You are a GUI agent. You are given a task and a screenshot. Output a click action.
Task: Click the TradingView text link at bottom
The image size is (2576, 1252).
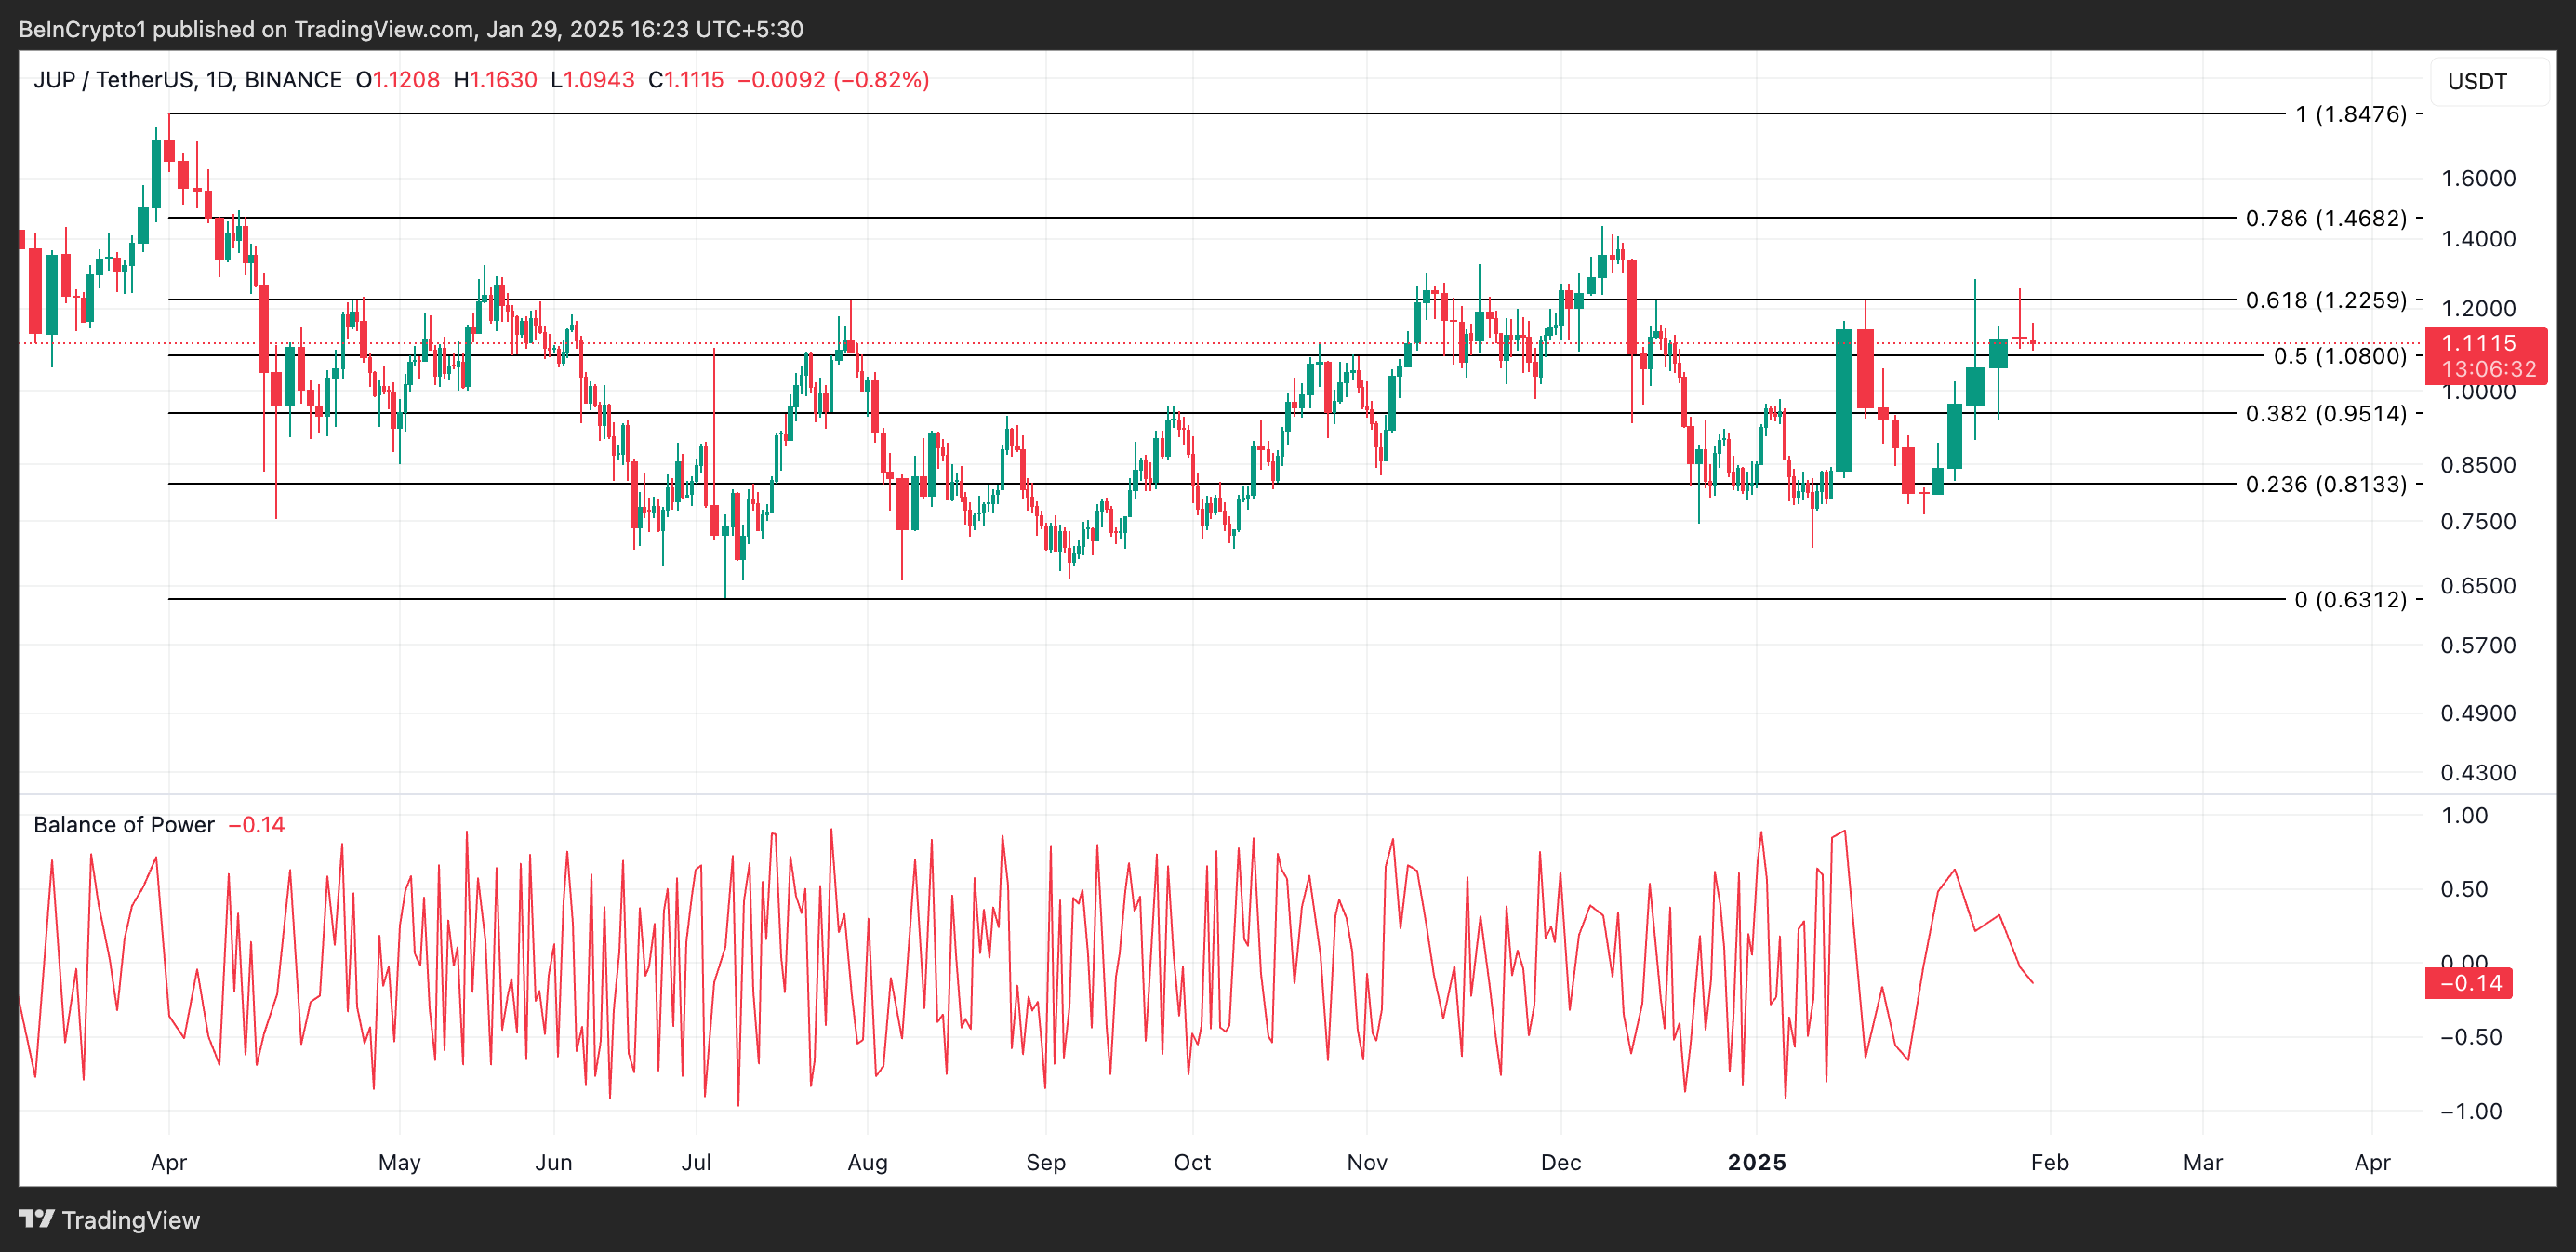click(130, 1220)
